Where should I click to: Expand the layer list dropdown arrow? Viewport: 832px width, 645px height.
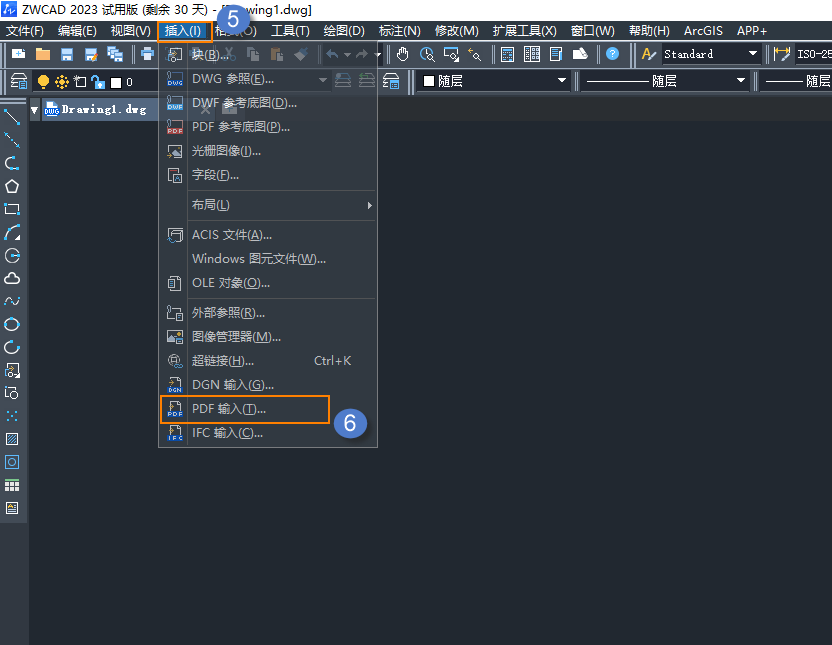click(322, 81)
